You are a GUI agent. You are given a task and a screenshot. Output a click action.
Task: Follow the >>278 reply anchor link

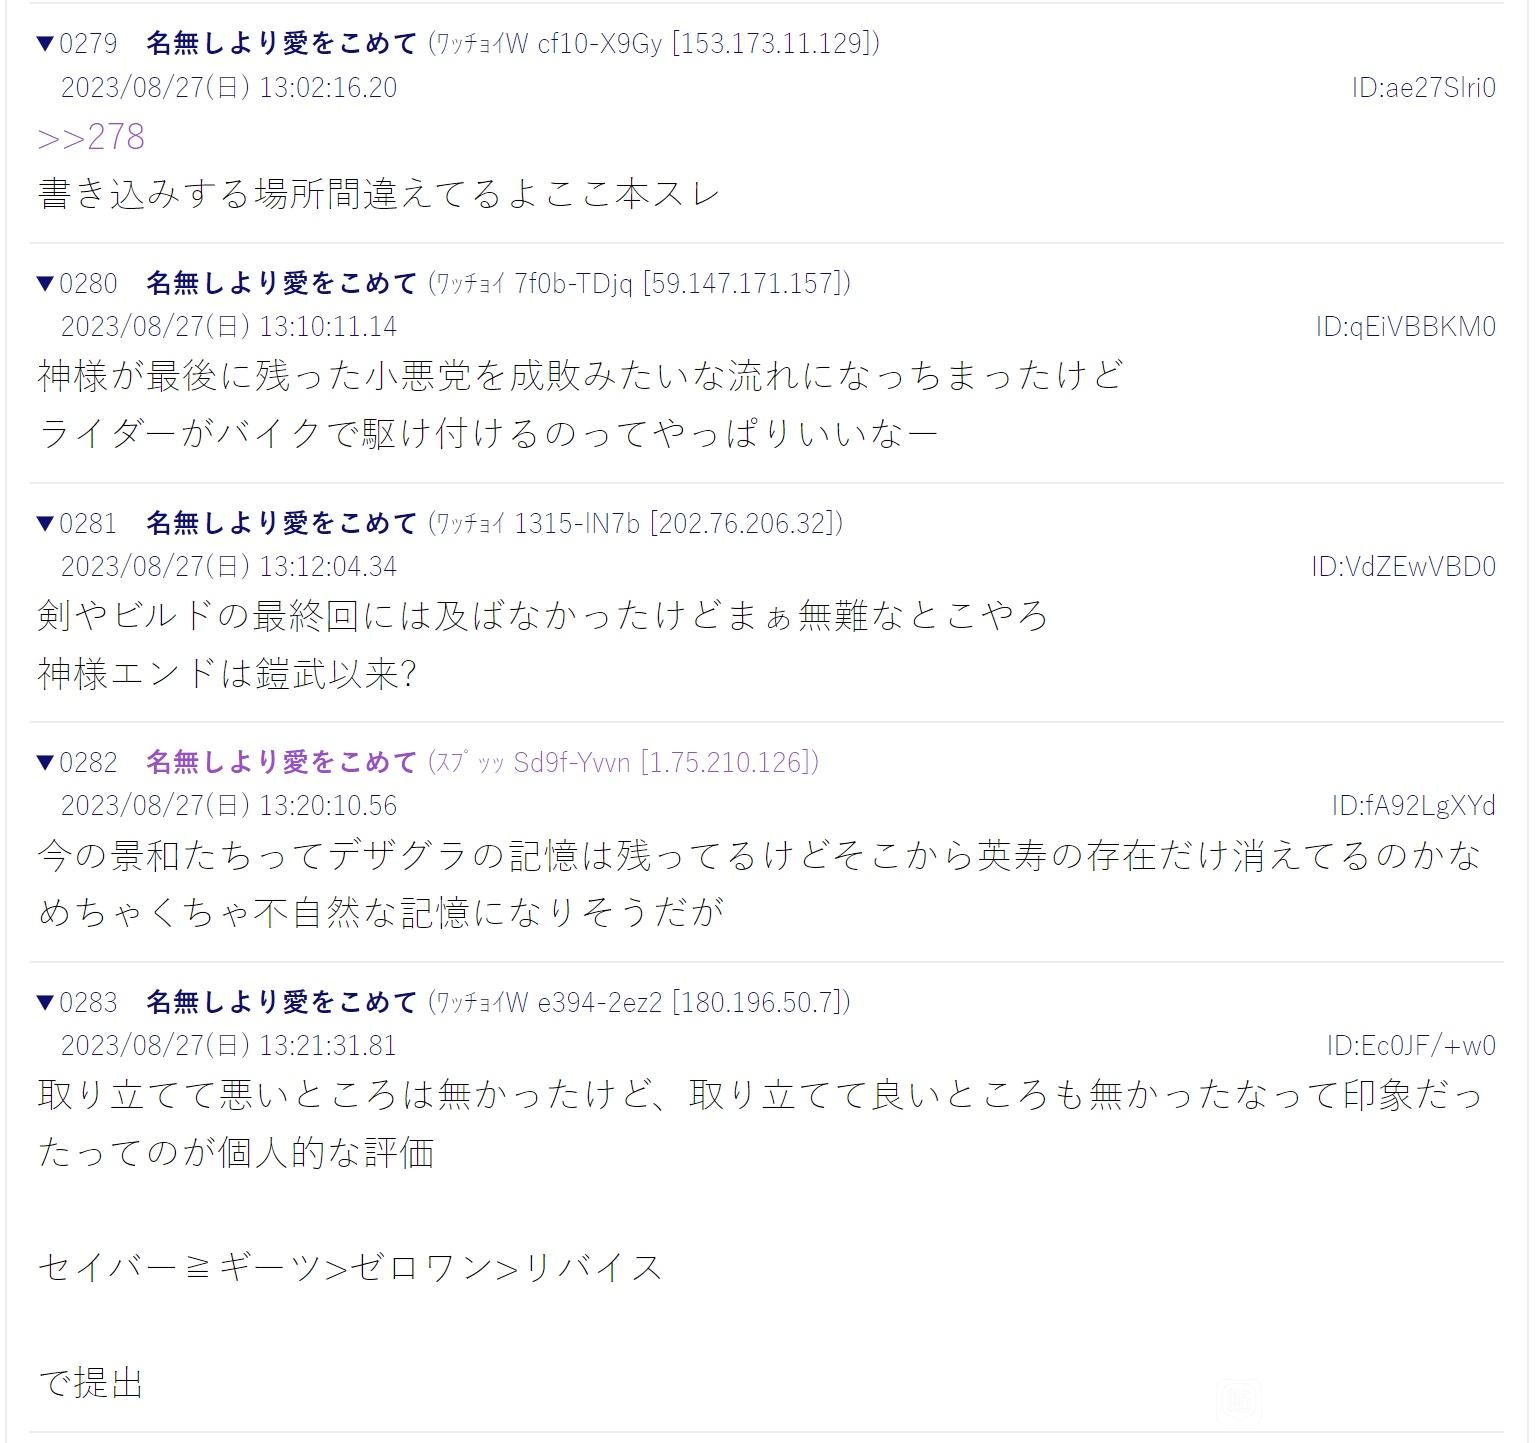[x=91, y=137]
